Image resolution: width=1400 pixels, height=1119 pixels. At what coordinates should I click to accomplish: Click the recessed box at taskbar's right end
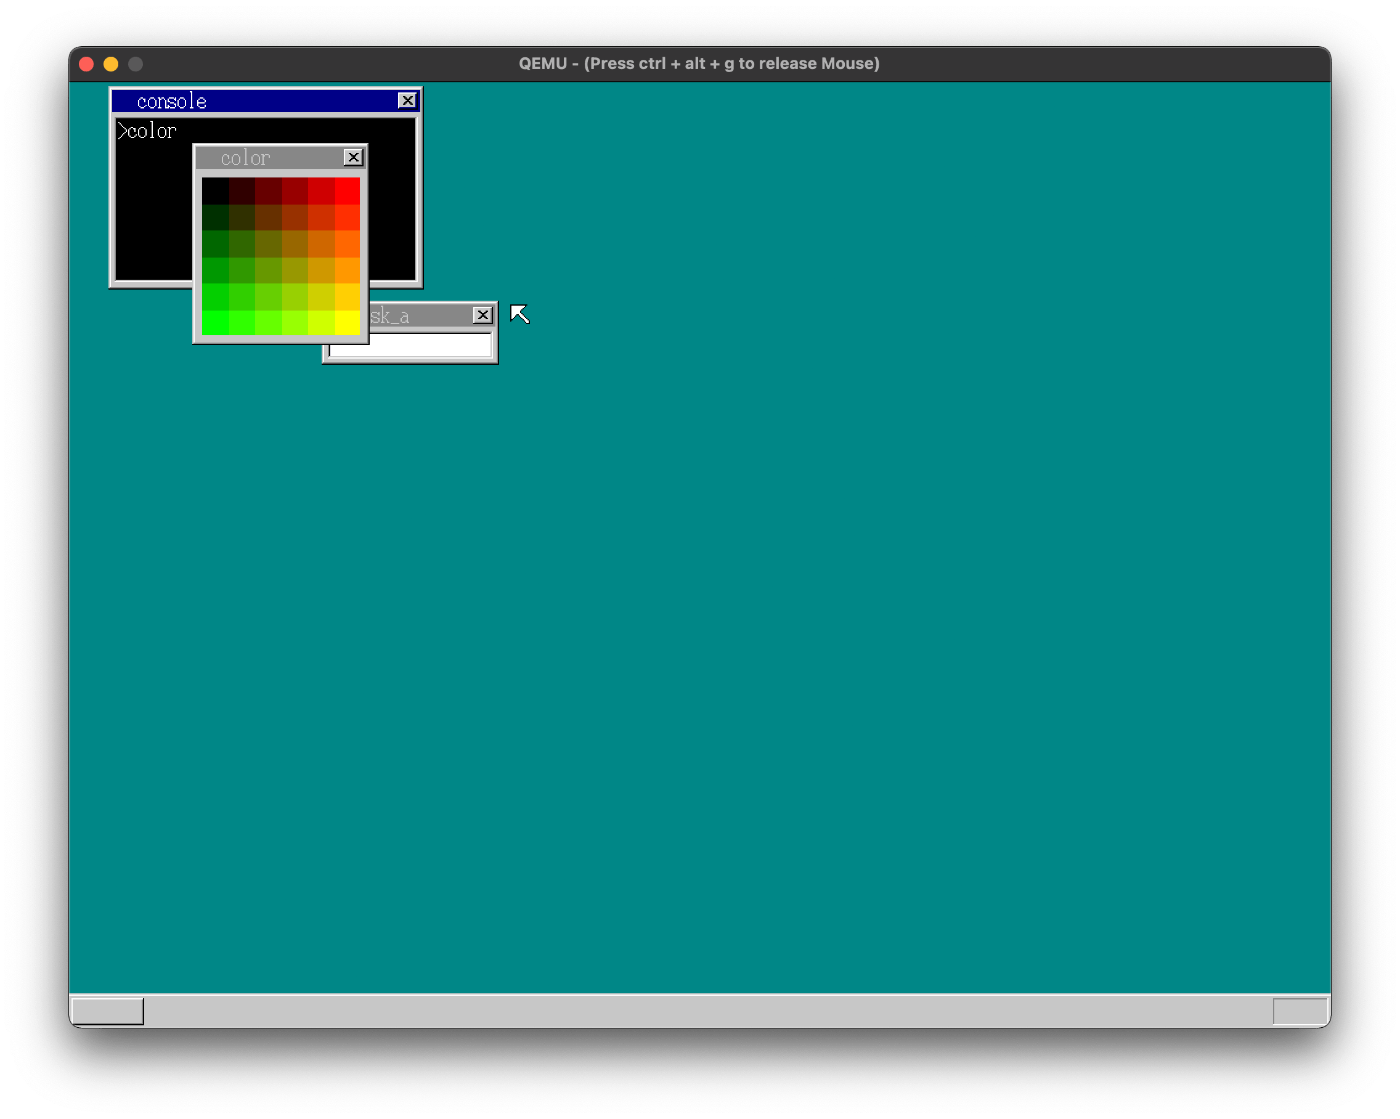[1300, 1011]
